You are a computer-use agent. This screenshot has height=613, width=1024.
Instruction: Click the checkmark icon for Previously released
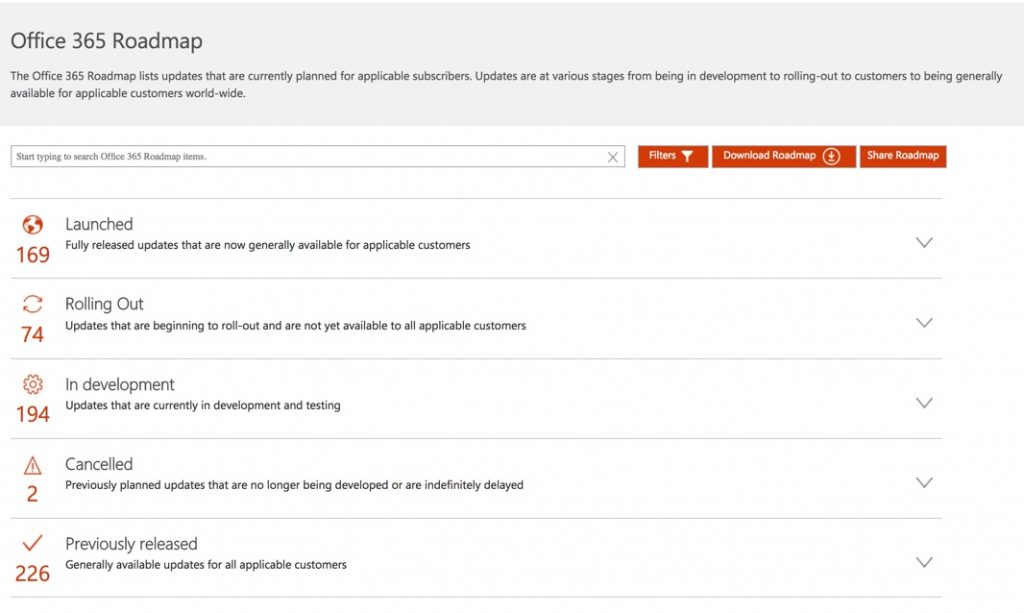(x=33, y=543)
